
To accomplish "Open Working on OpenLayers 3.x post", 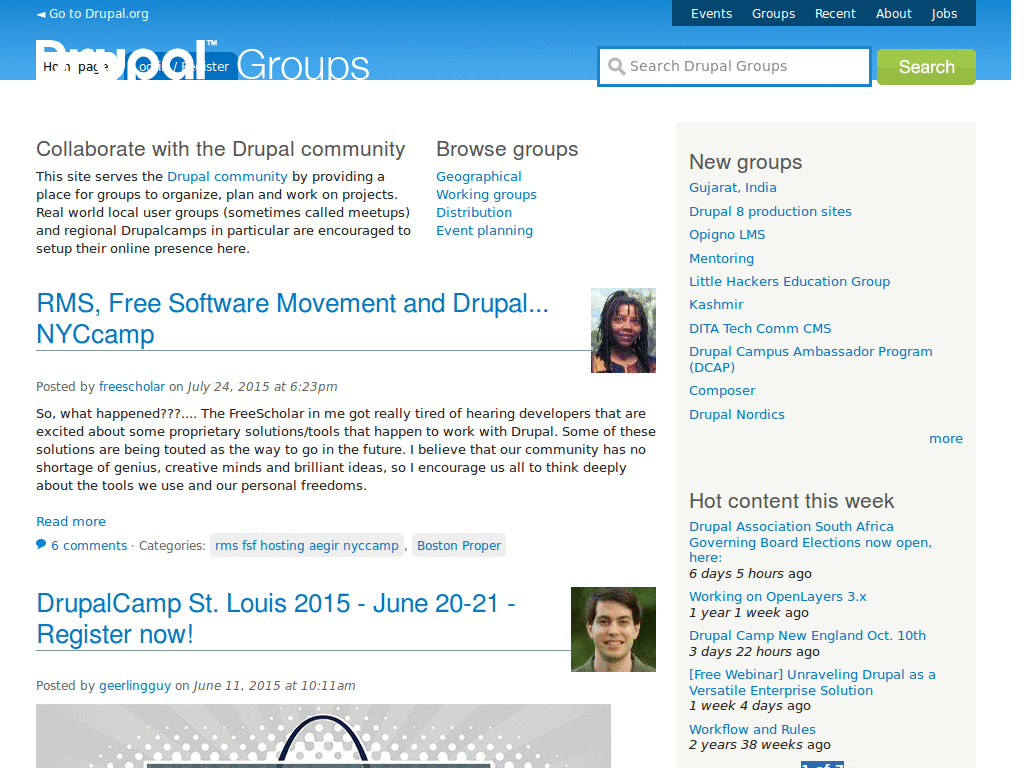I will [x=778, y=596].
